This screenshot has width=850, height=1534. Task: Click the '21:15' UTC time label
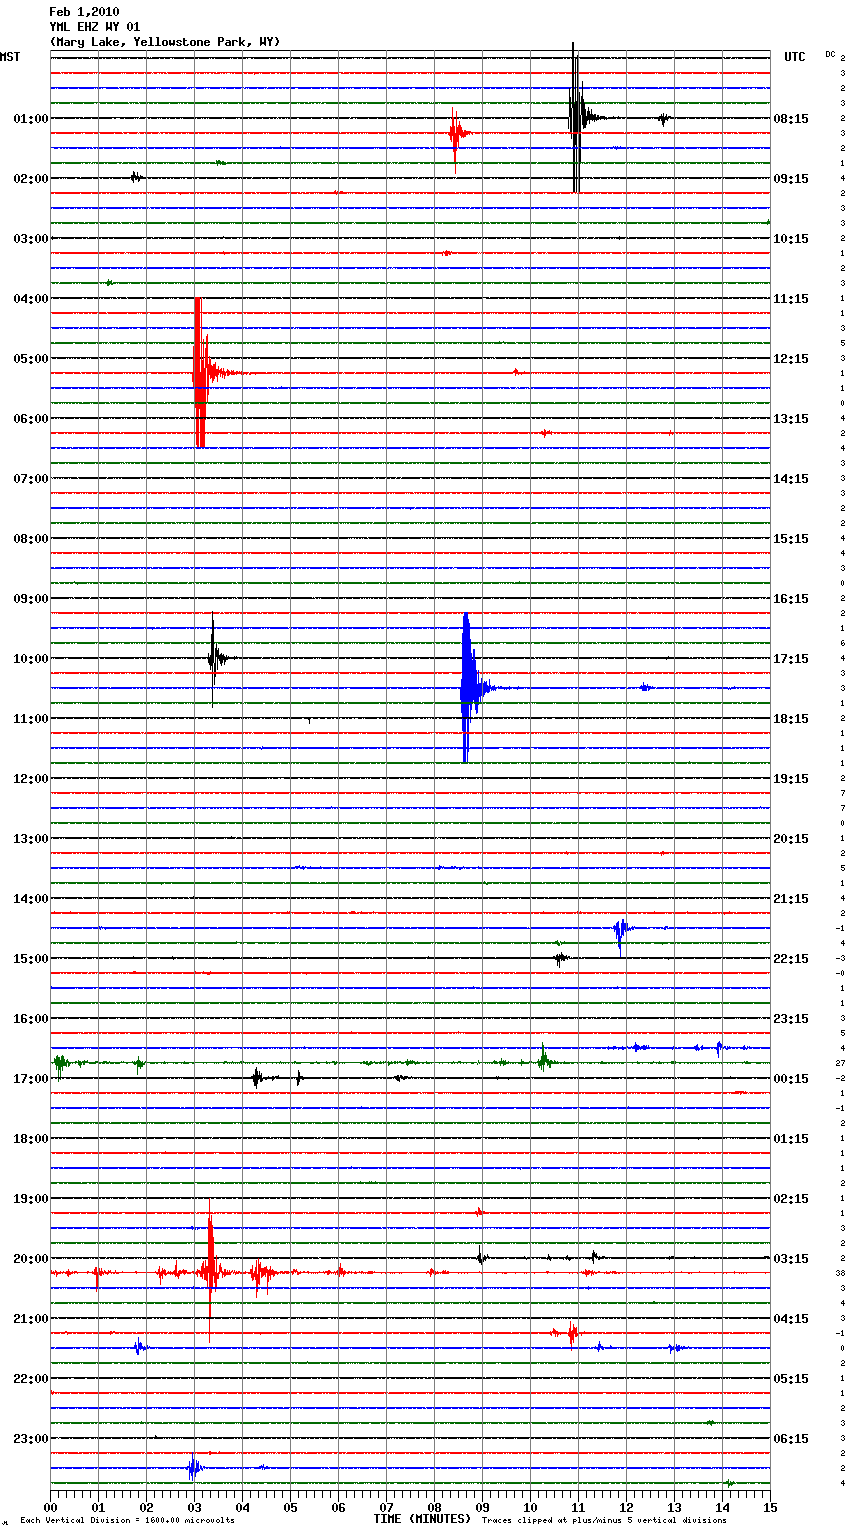tap(791, 898)
